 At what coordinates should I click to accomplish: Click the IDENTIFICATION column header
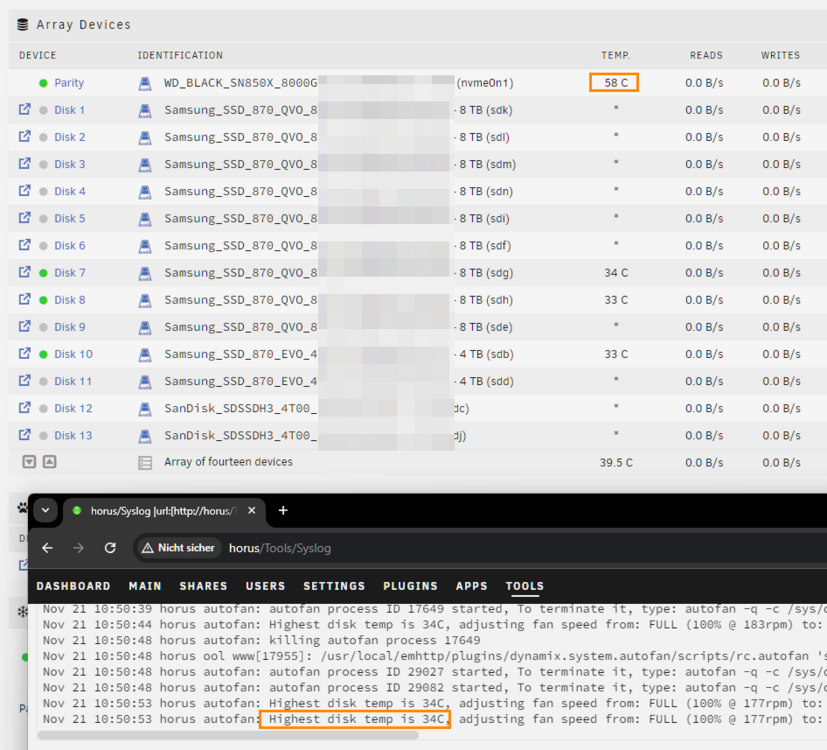coord(180,55)
